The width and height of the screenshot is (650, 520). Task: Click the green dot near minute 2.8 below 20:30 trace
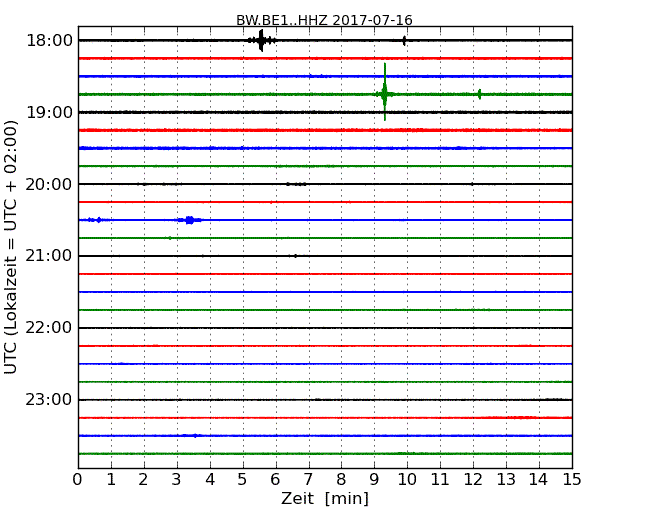(x=170, y=238)
